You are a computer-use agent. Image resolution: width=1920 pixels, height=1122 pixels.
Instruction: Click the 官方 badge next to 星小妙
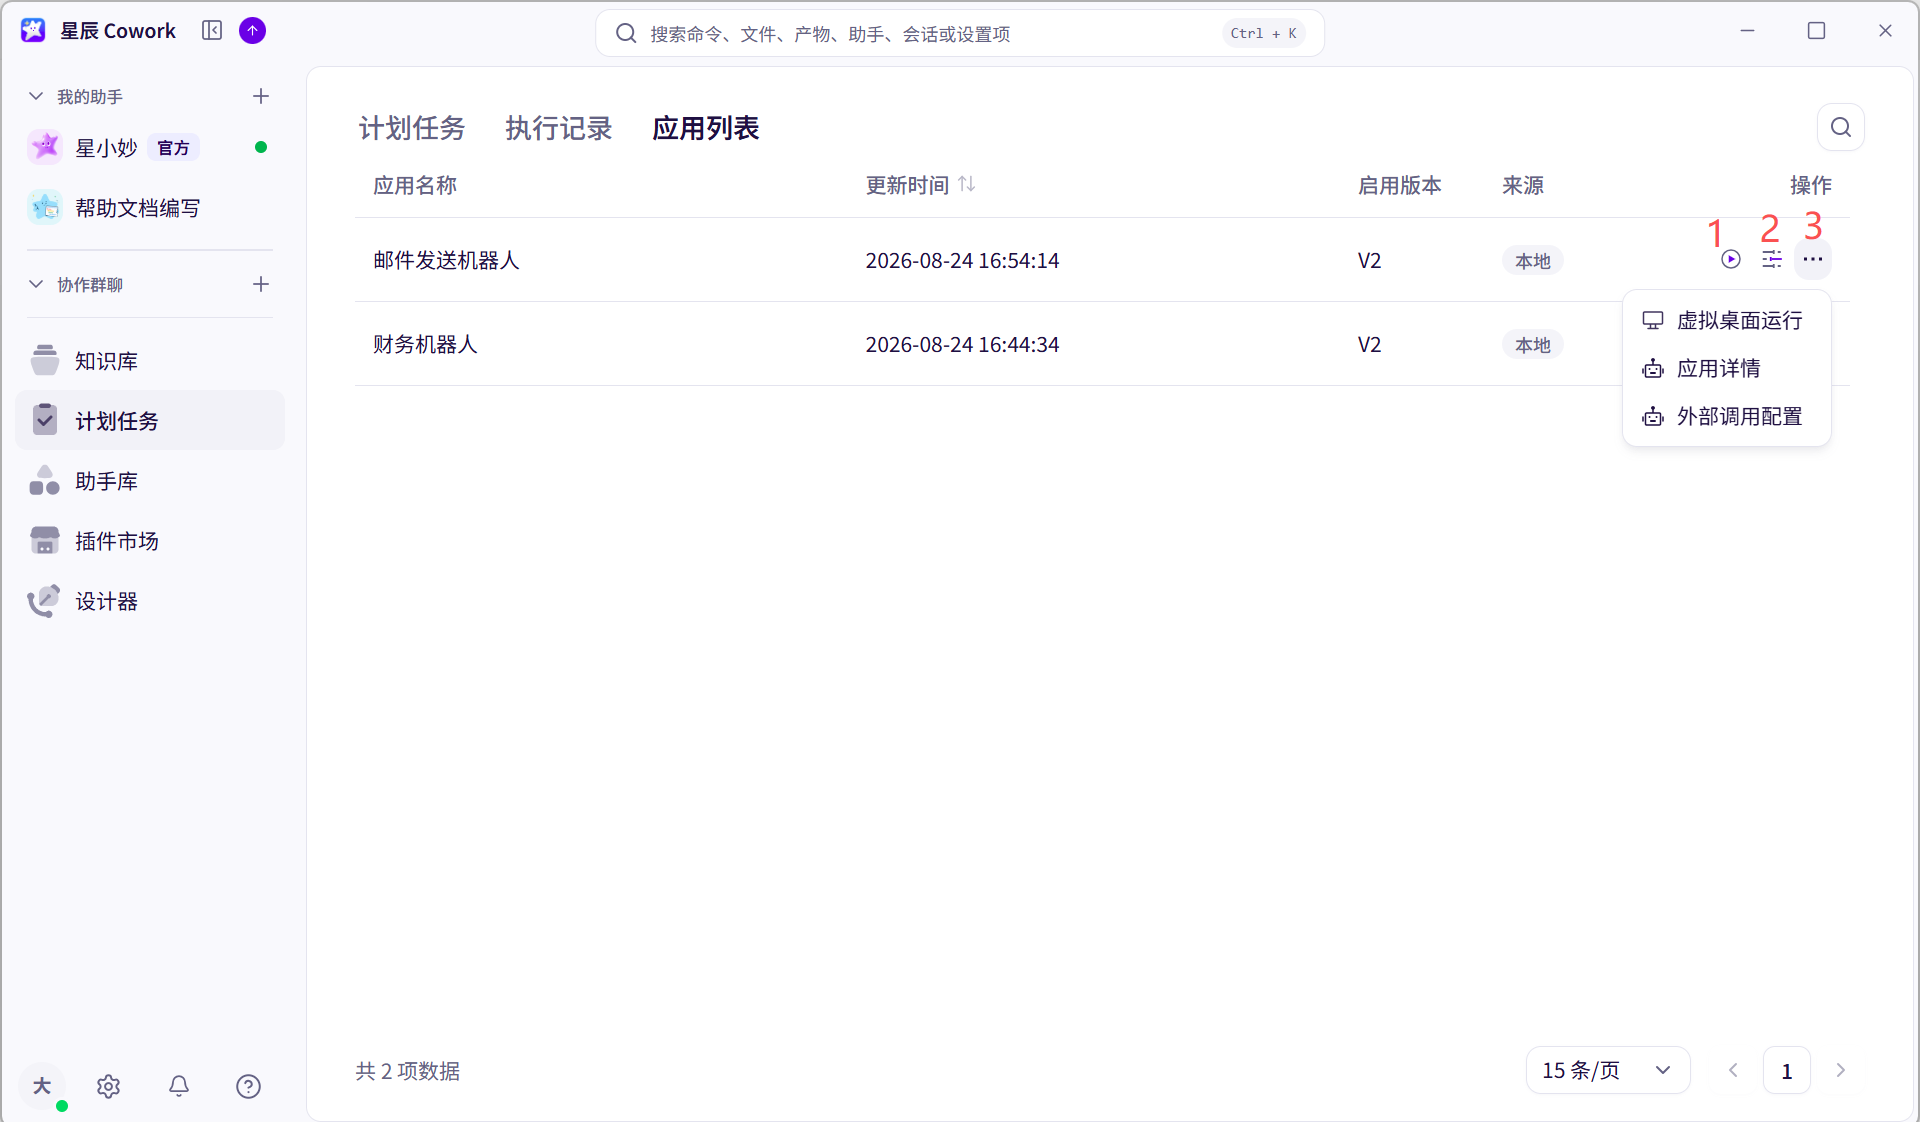click(174, 148)
